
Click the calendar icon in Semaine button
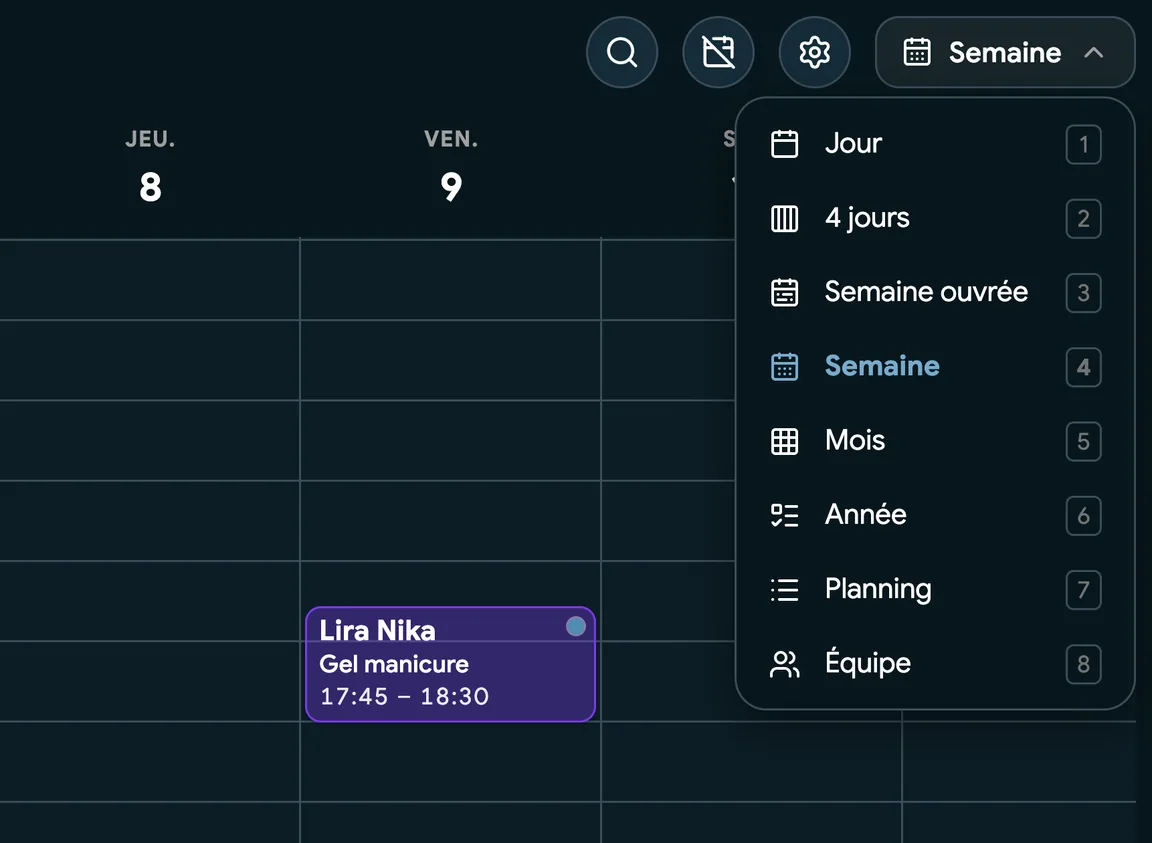click(x=916, y=52)
